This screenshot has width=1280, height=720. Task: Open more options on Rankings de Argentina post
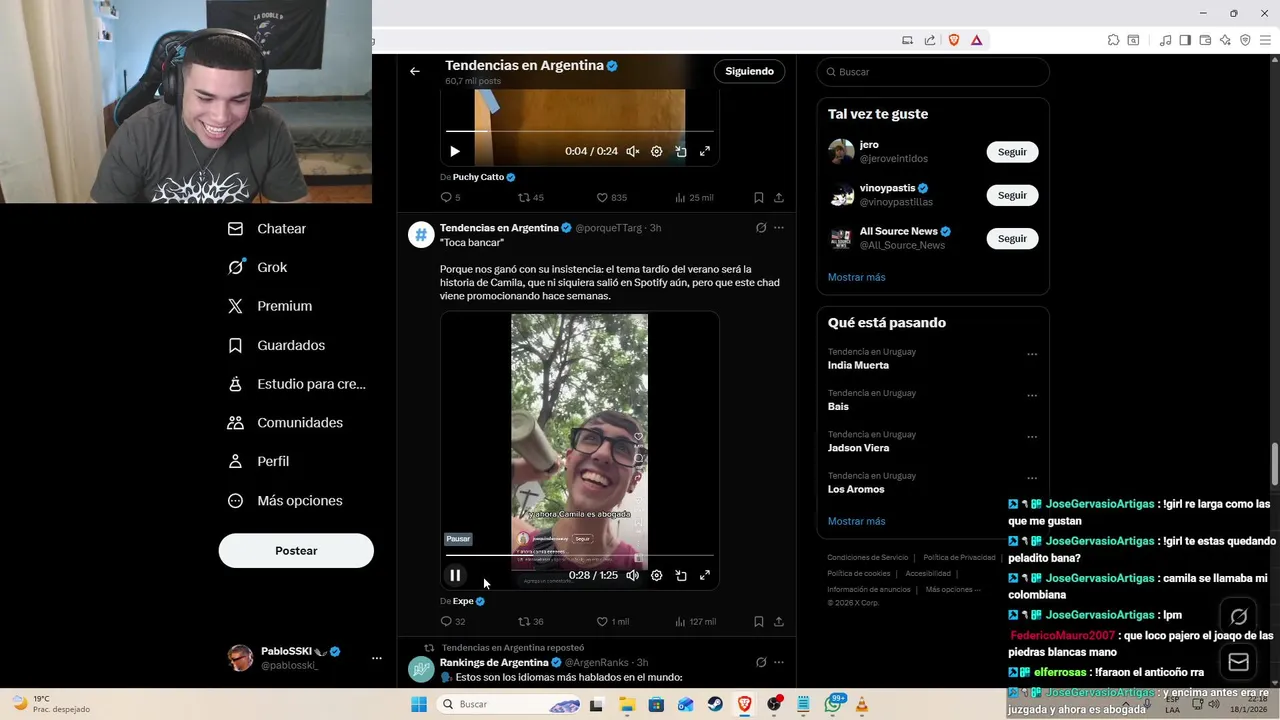tap(779, 662)
